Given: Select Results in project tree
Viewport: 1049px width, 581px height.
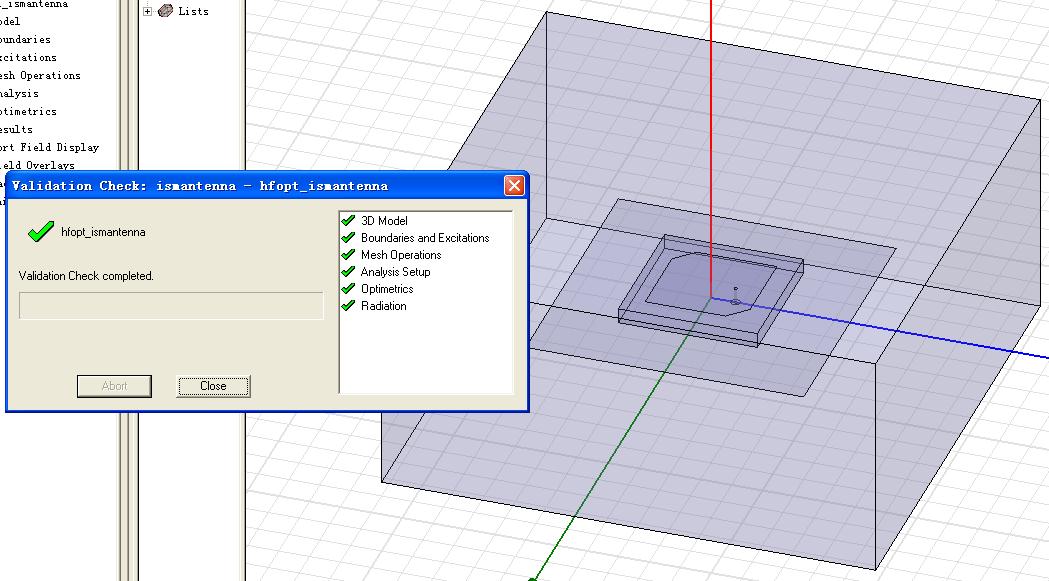Looking at the screenshot, I should point(16,130).
